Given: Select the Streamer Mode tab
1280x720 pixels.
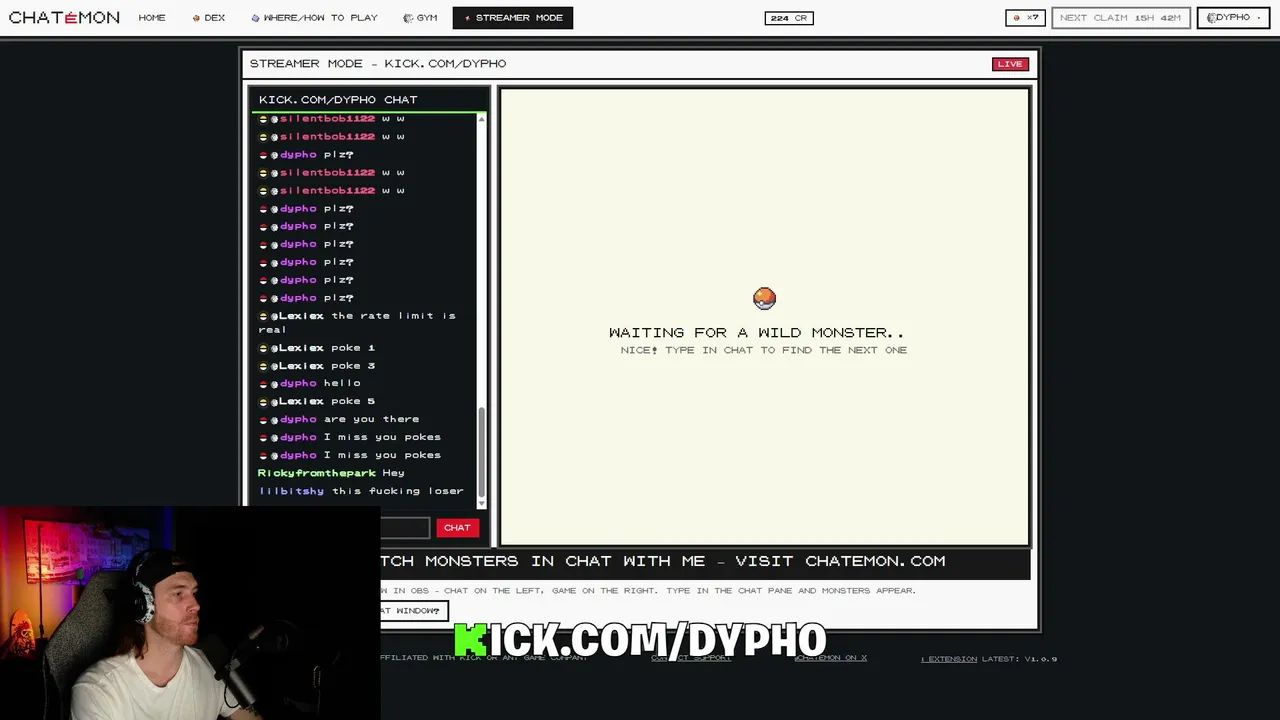Looking at the screenshot, I should [x=513, y=18].
